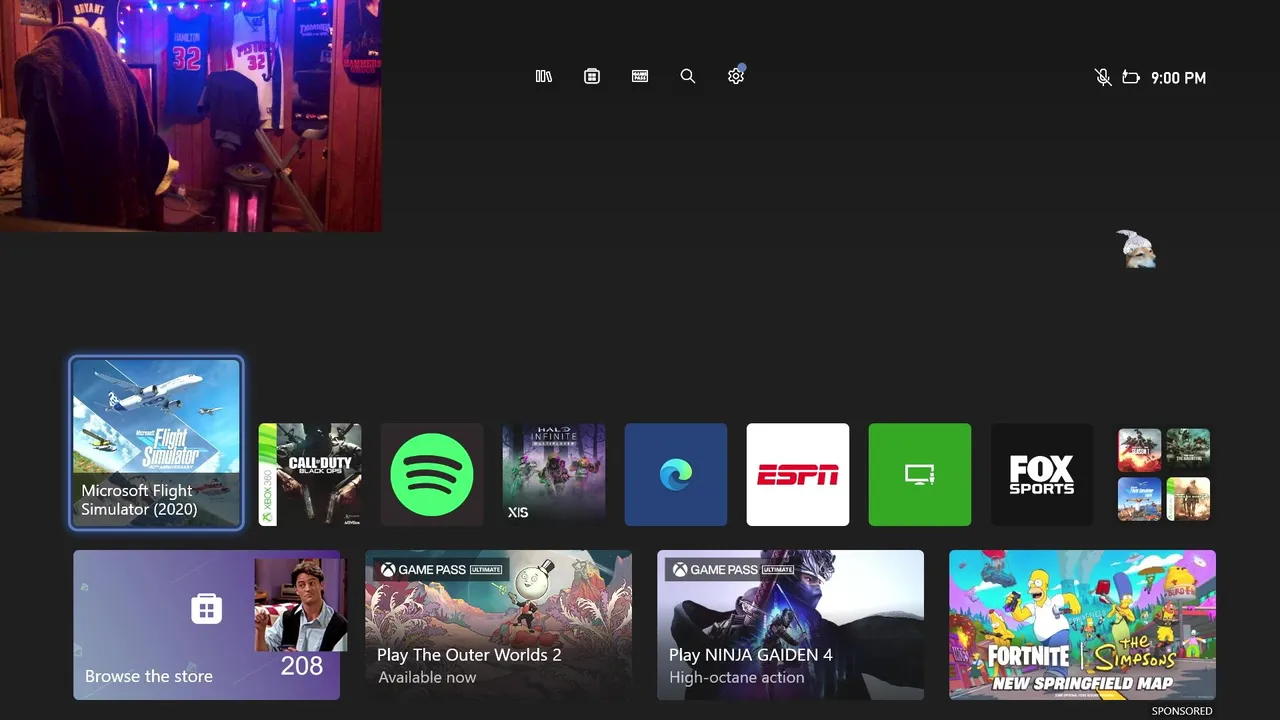This screenshot has width=1280, height=720.
Task: Open Fortnite Simpsons sponsored card
Action: tap(1082, 625)
